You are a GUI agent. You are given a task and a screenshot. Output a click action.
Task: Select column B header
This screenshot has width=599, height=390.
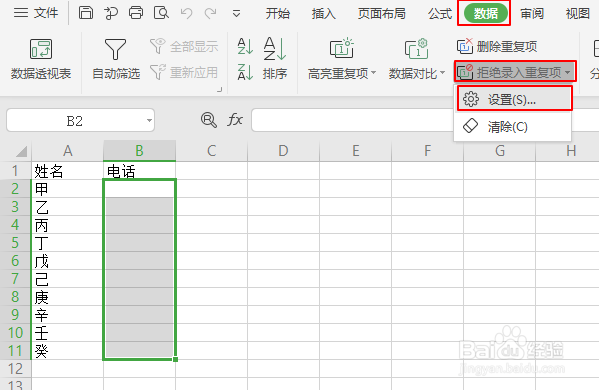139,151
